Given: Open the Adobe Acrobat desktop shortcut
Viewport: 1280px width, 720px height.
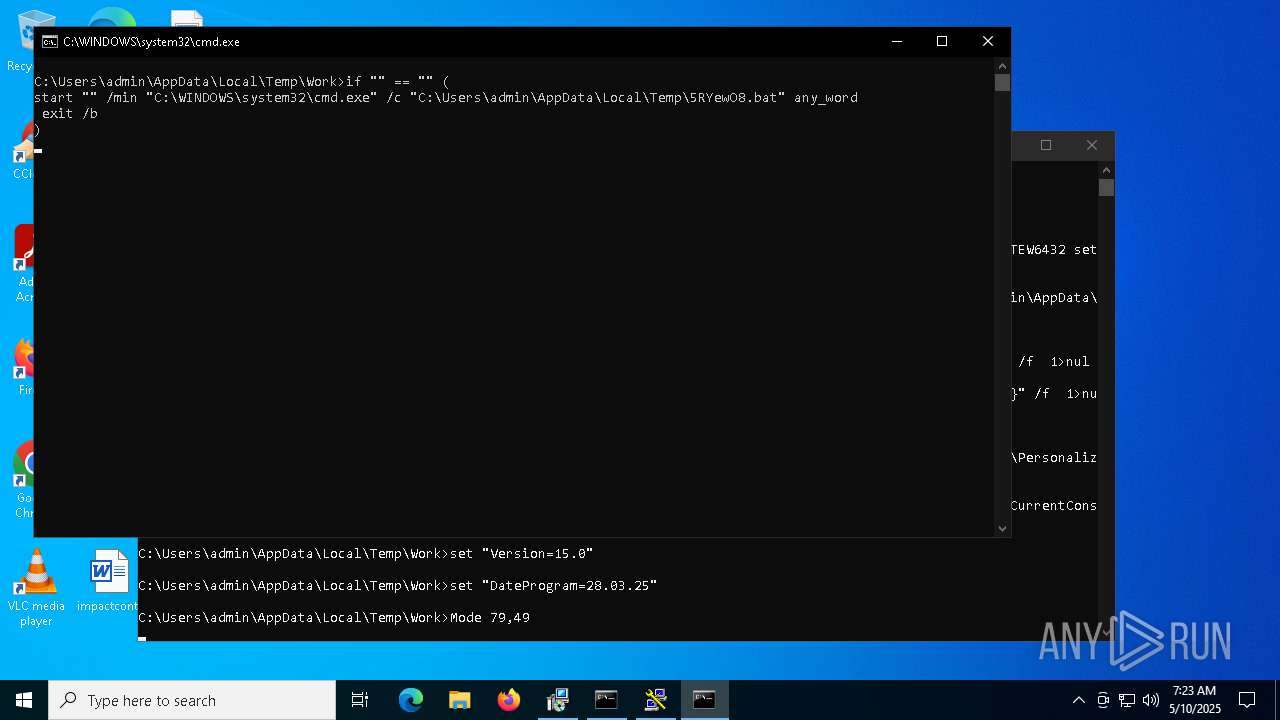Looking at the screenshot, I should pos(24,263).
